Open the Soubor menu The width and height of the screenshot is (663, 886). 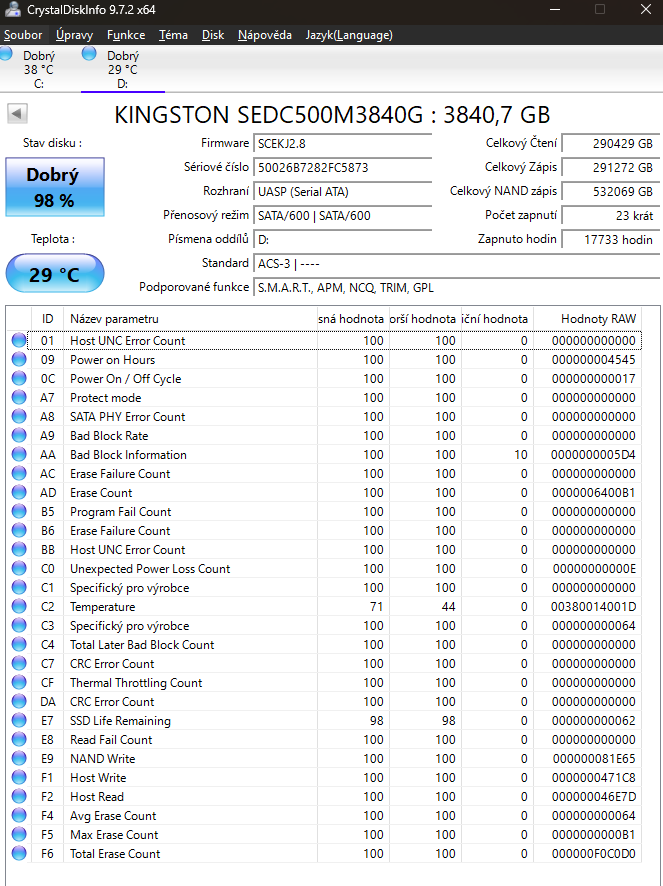click(23, 35)
